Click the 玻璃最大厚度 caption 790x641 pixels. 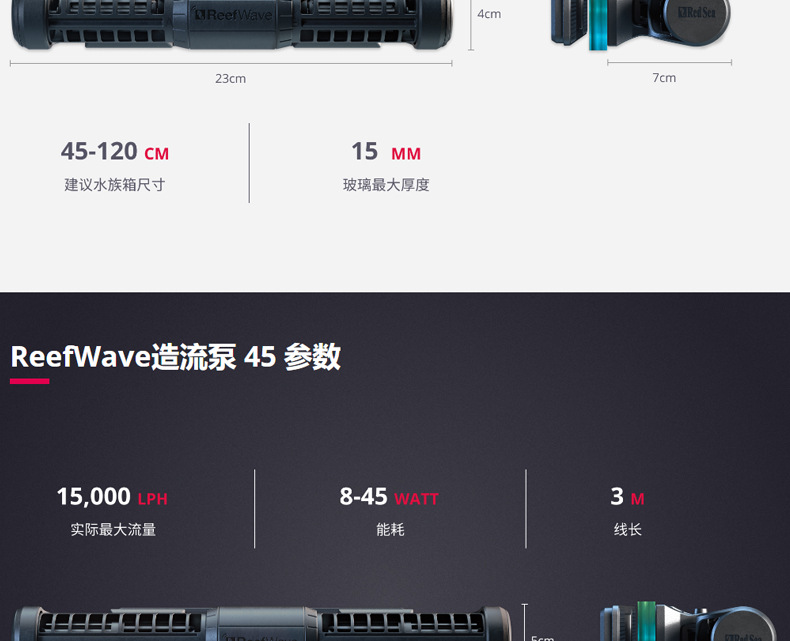pos(386,185)
